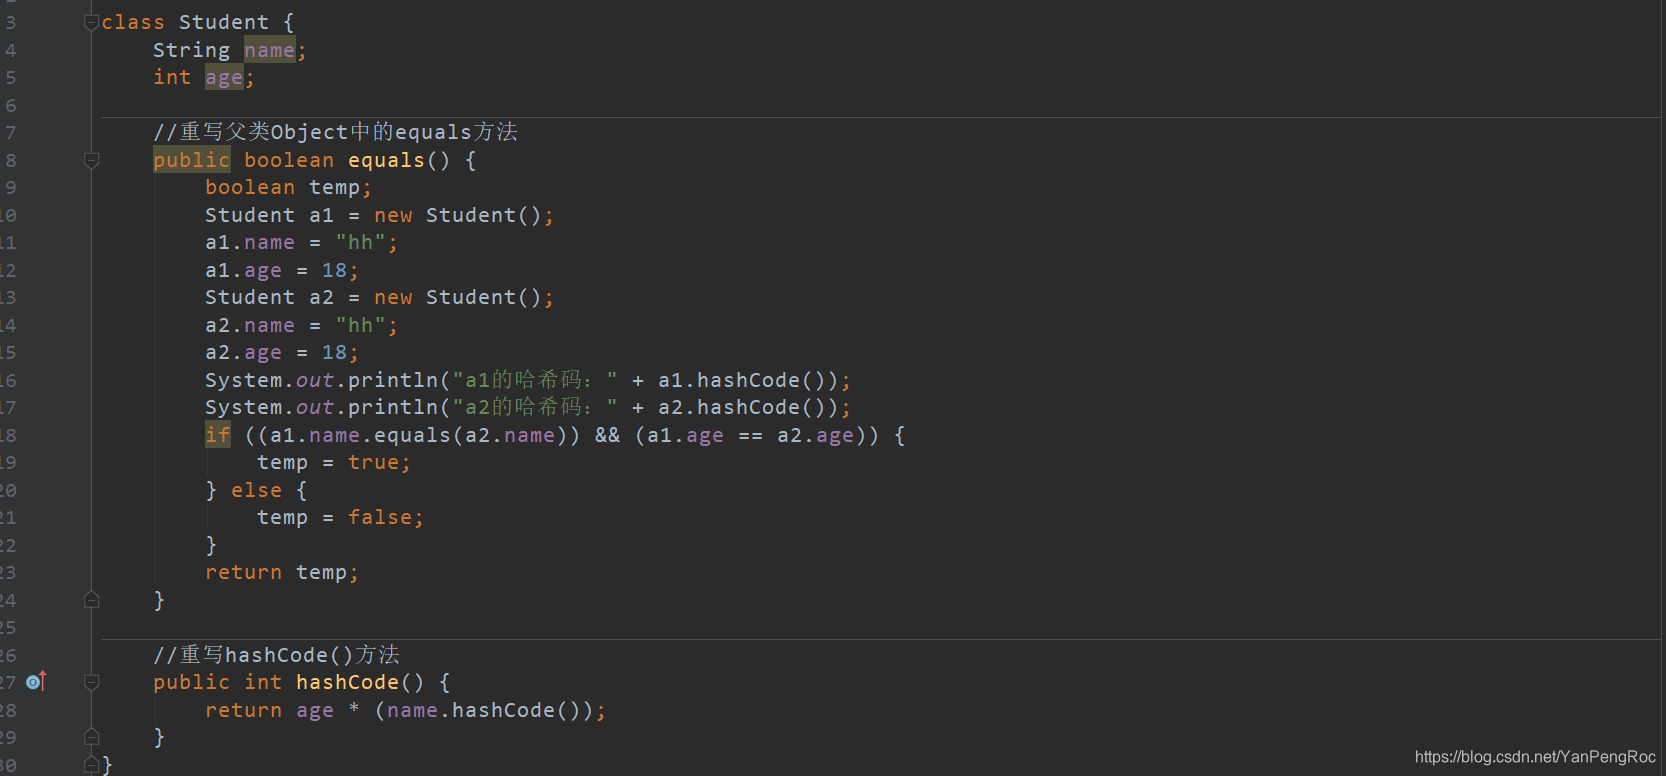Screen dimensions: 1666x776
Task: Click the highlighted 'if' keyword
Action: point(218,435)
